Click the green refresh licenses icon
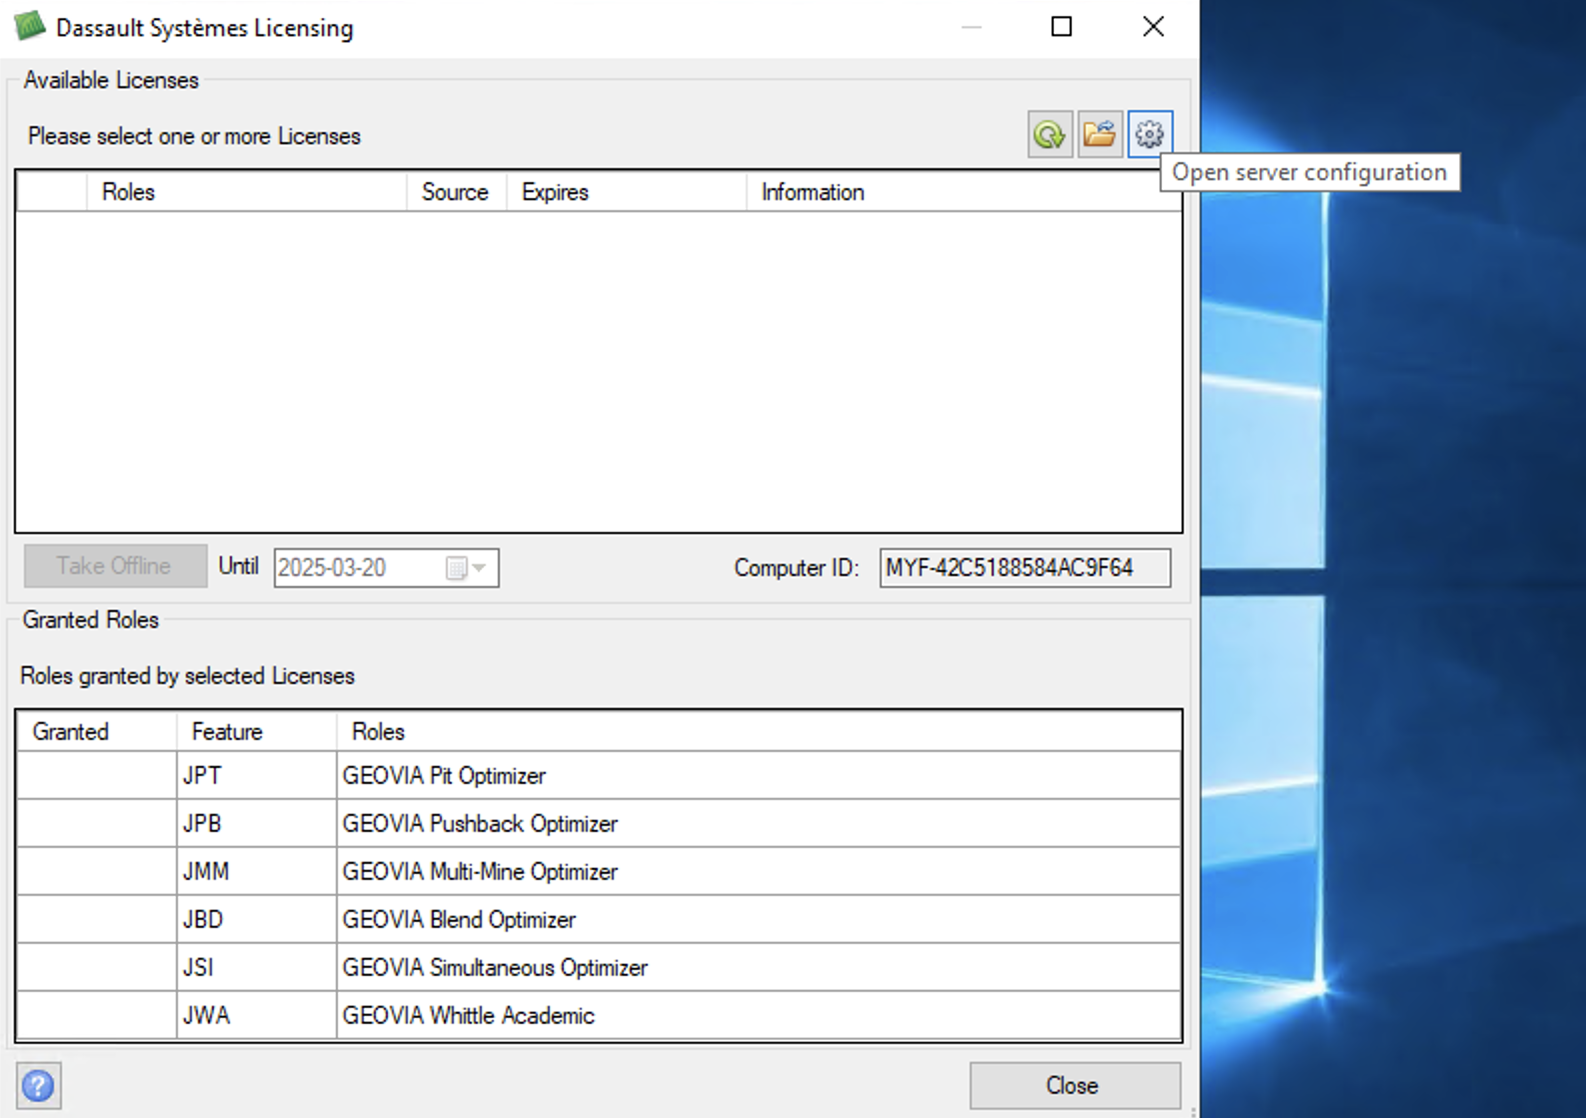 pyautogui.click(x=1049, y=134)
